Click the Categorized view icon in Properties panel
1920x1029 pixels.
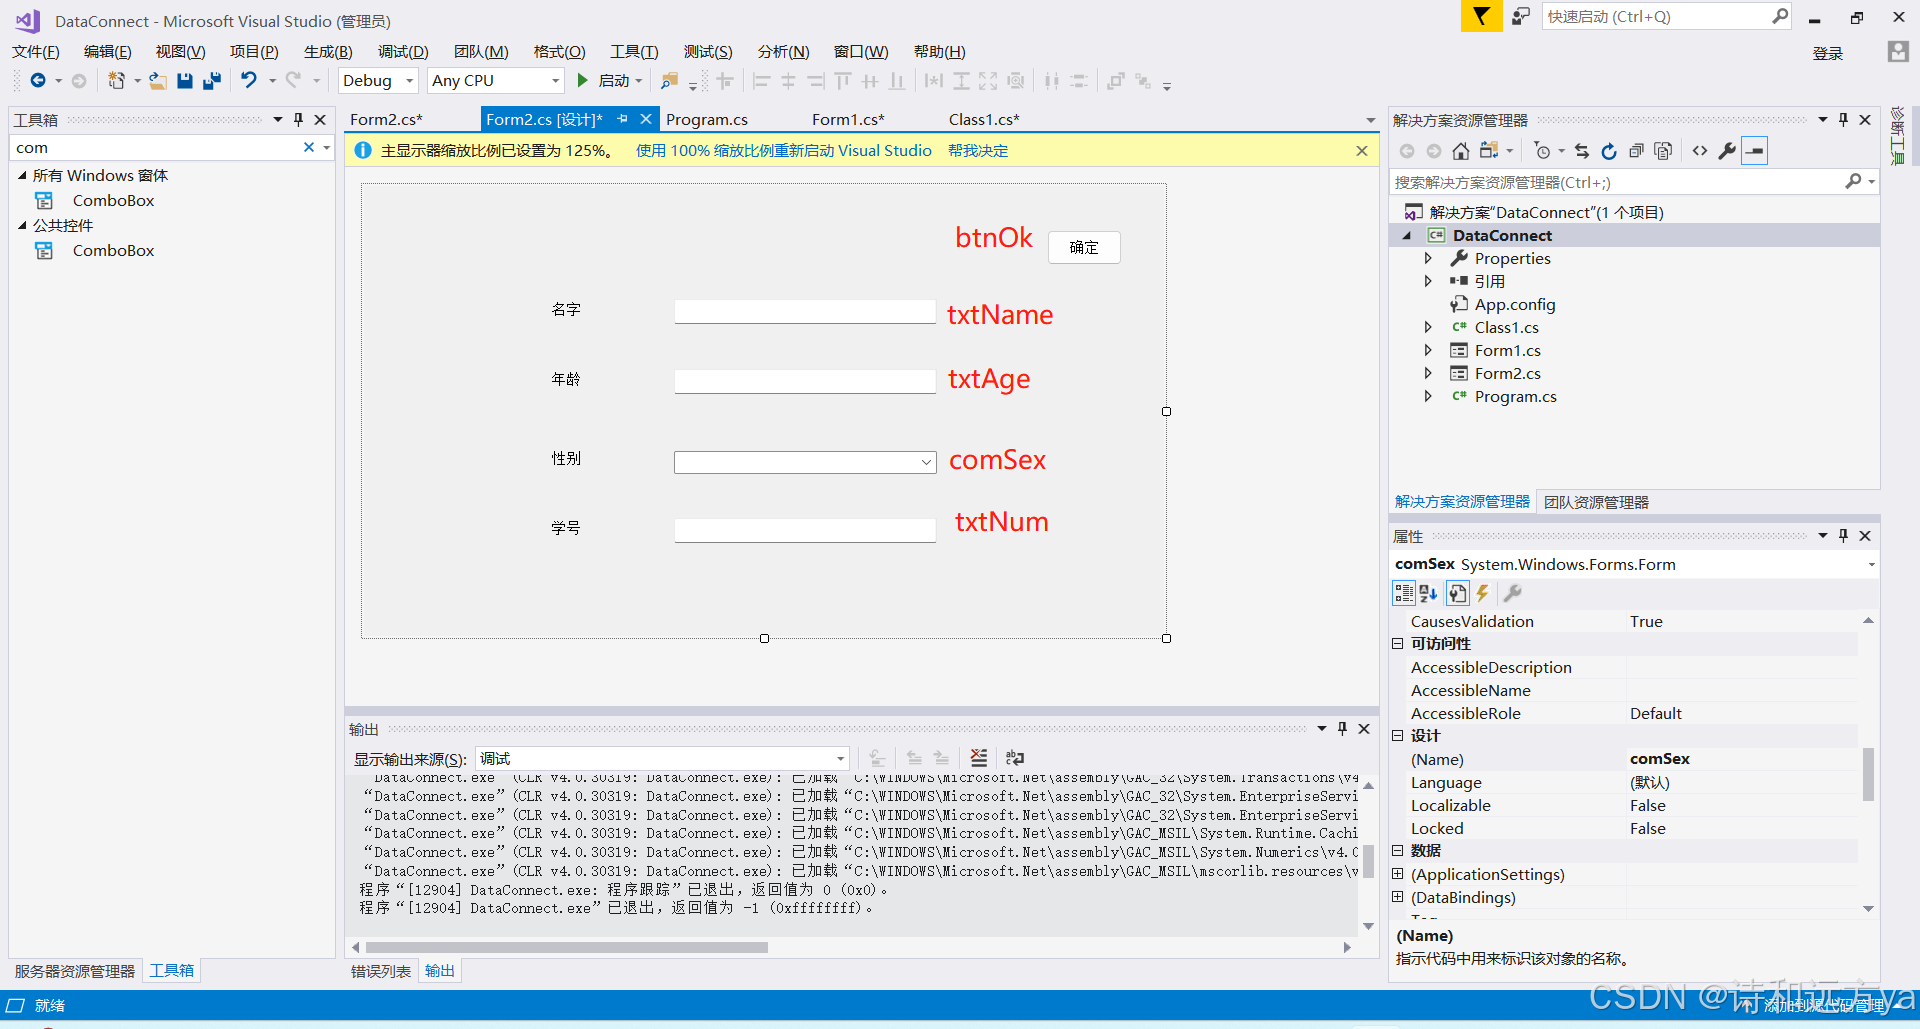(1404, 594)
